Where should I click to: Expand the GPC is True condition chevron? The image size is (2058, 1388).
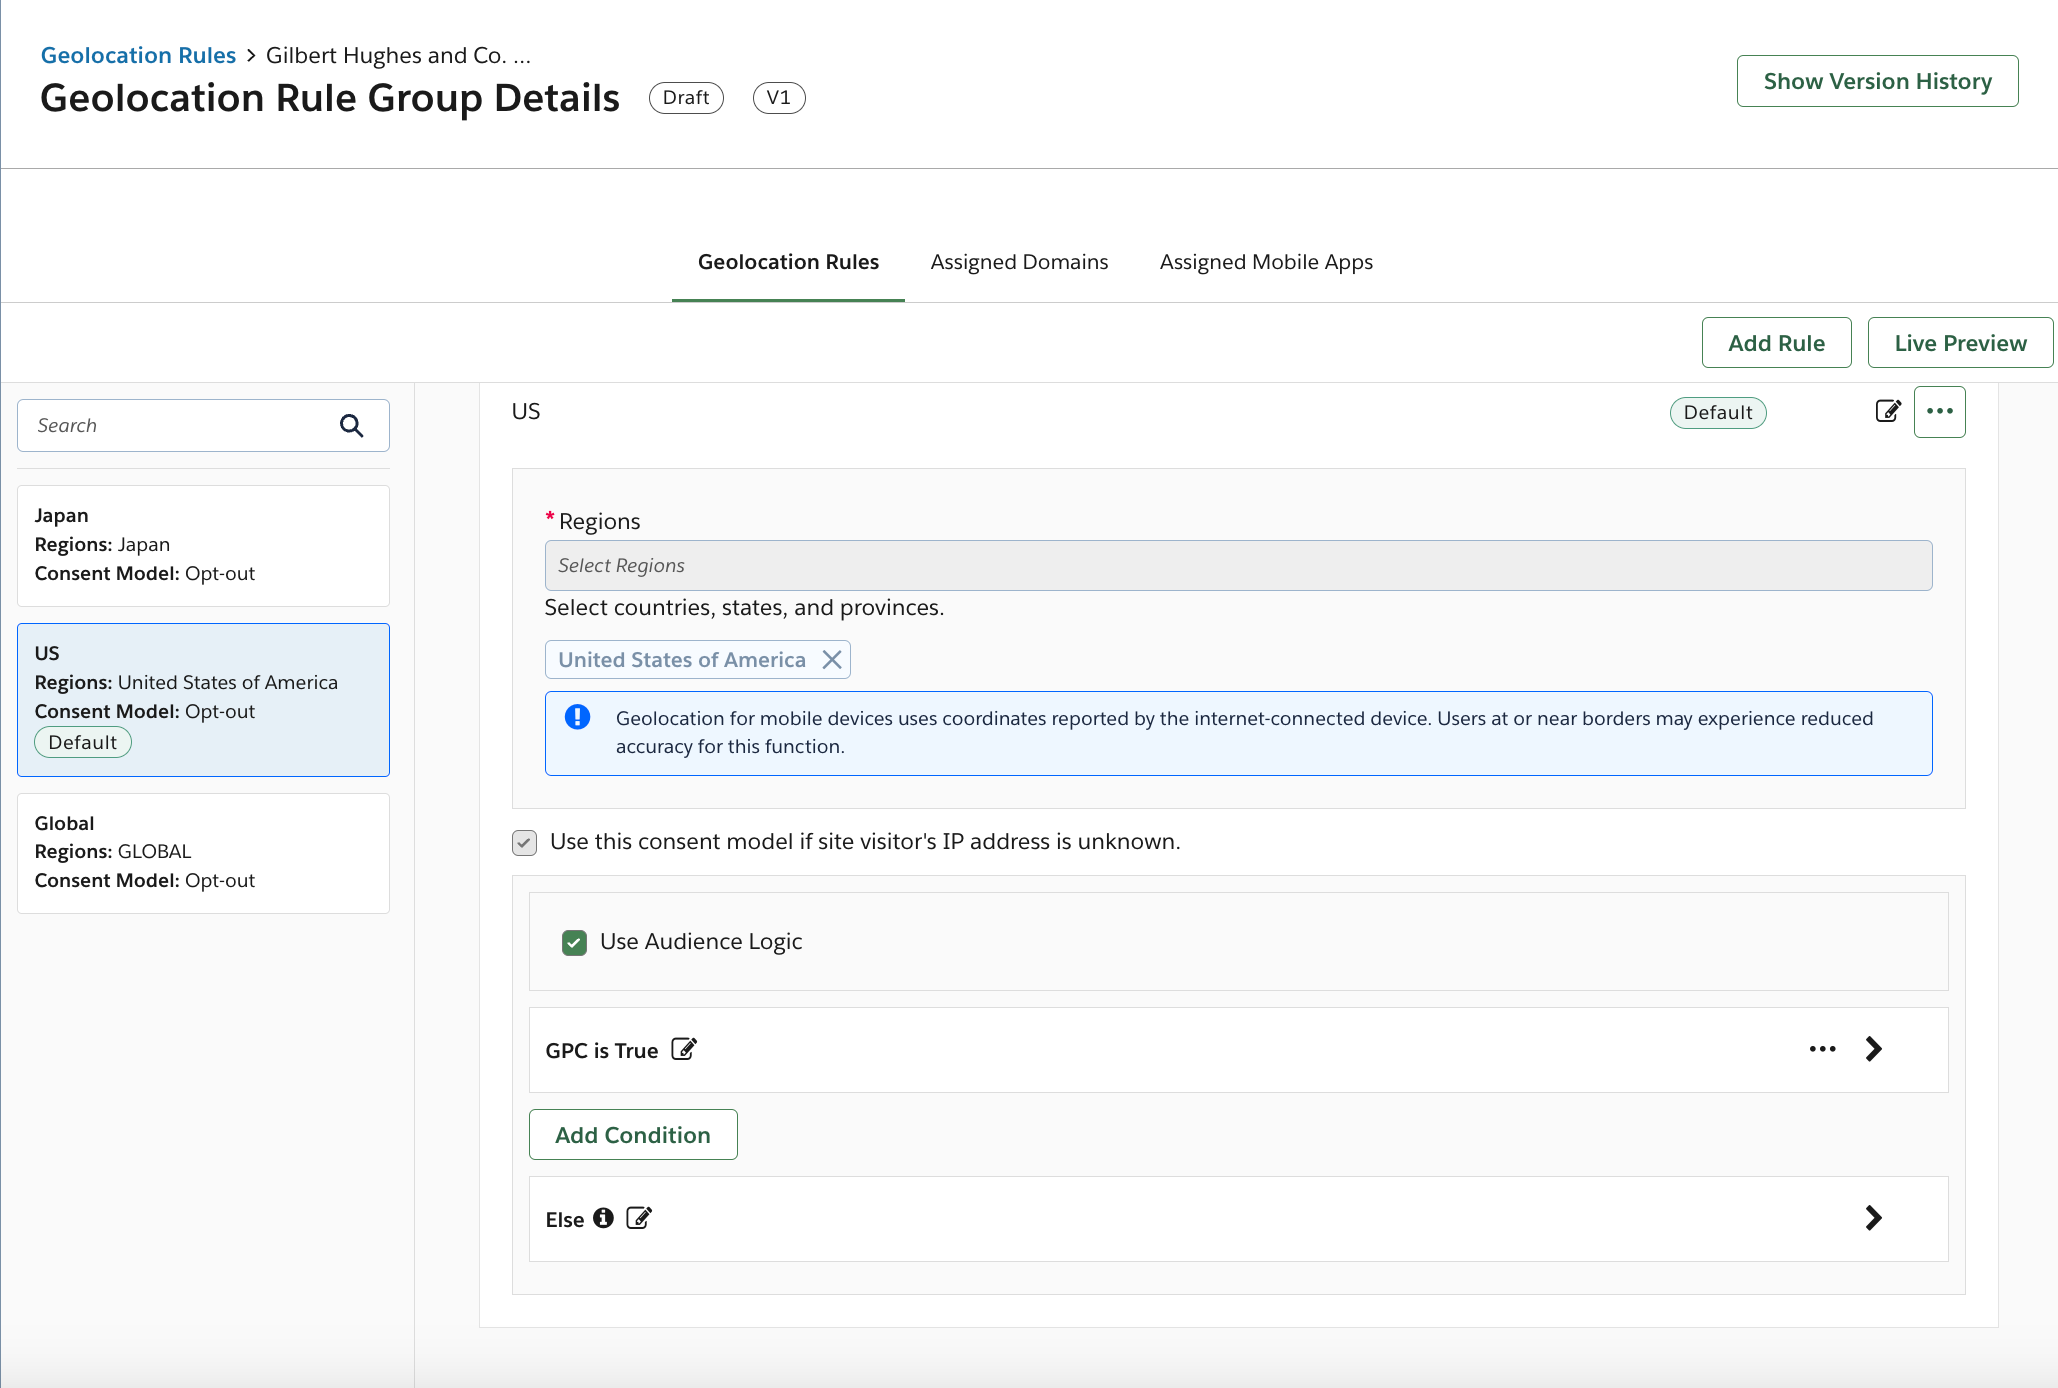[x=1873, y=1049]
